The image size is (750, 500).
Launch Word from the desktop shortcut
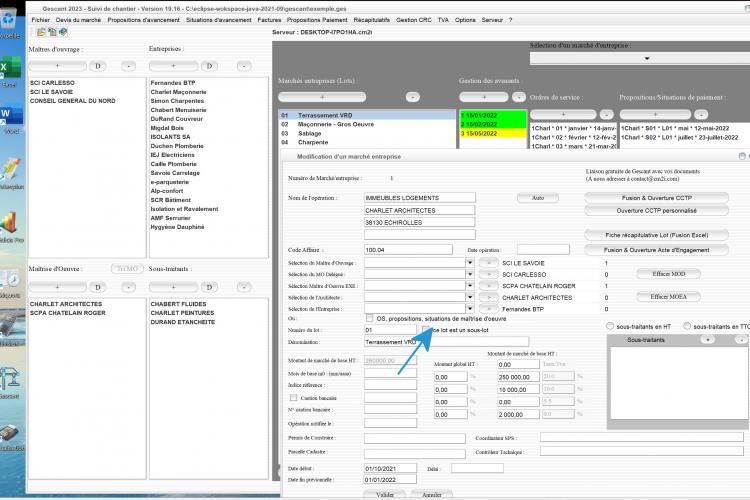[x=11, y=116]
